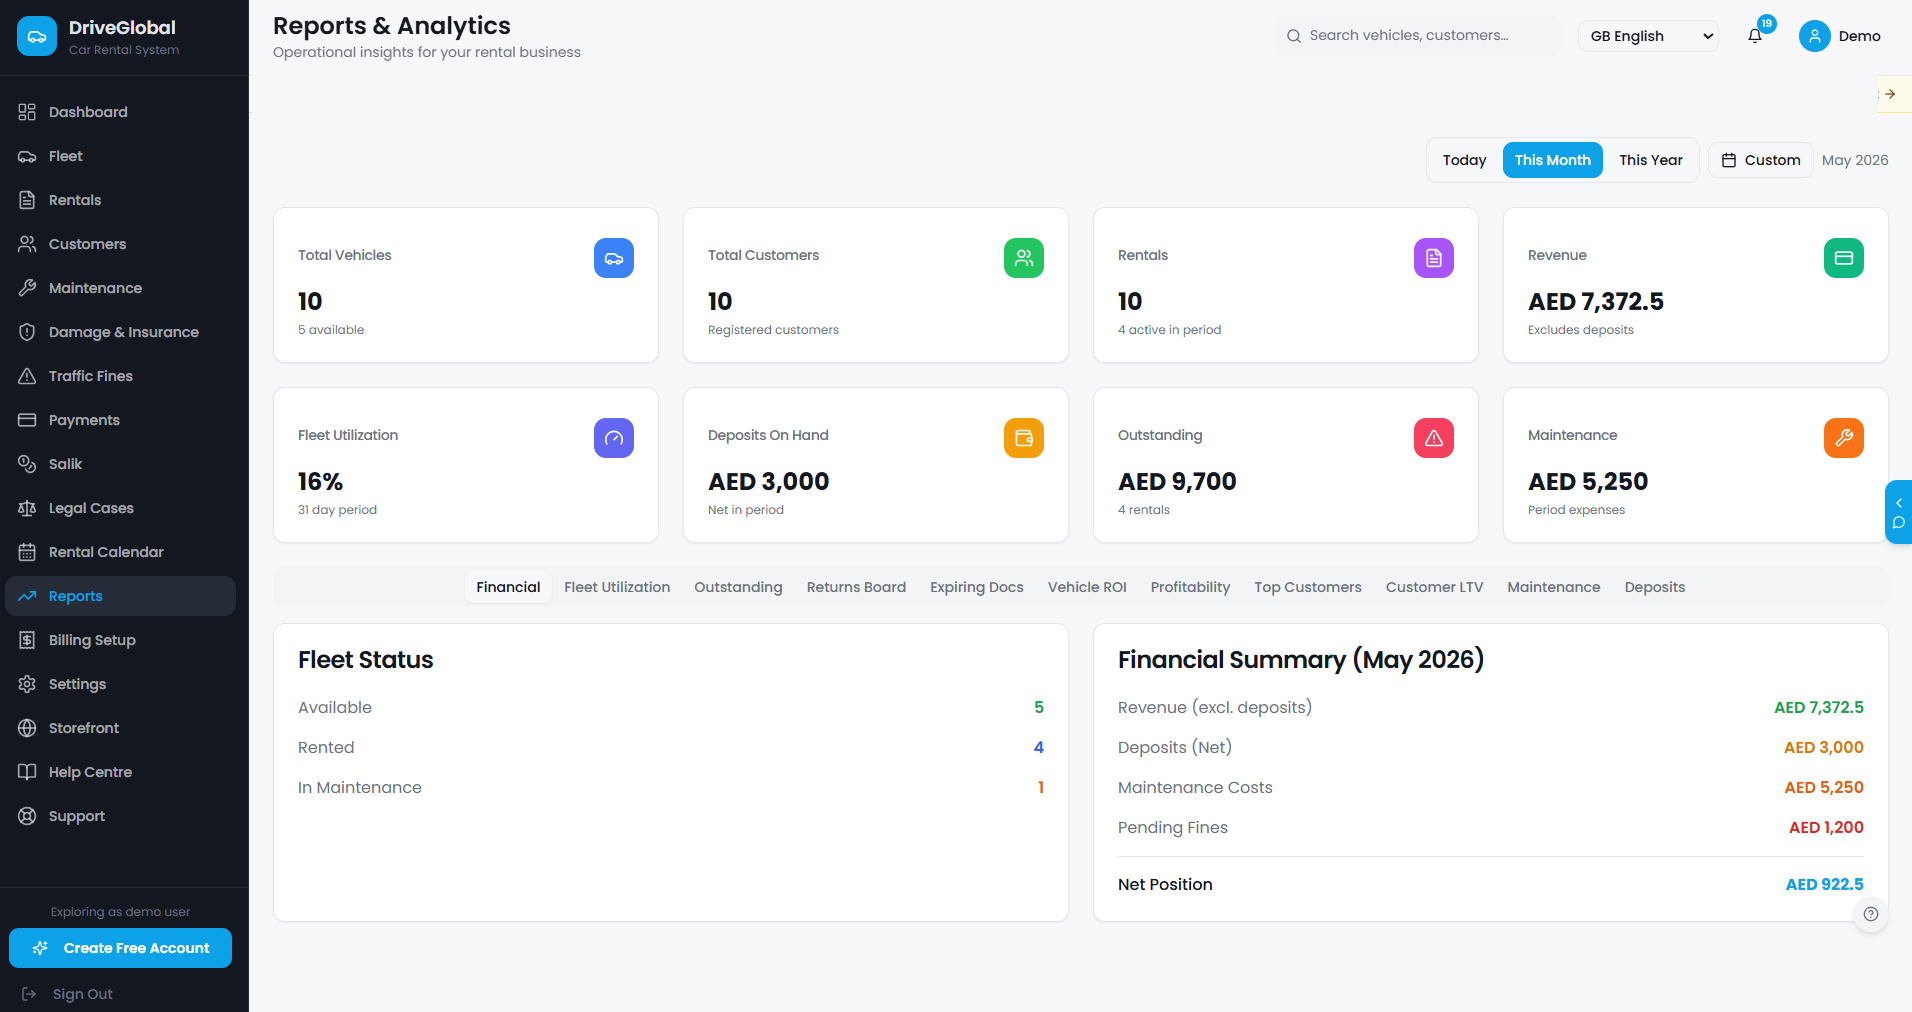
Task: Click the Traffic Fines warning triangle icon
Action: (x=27, y=376)
